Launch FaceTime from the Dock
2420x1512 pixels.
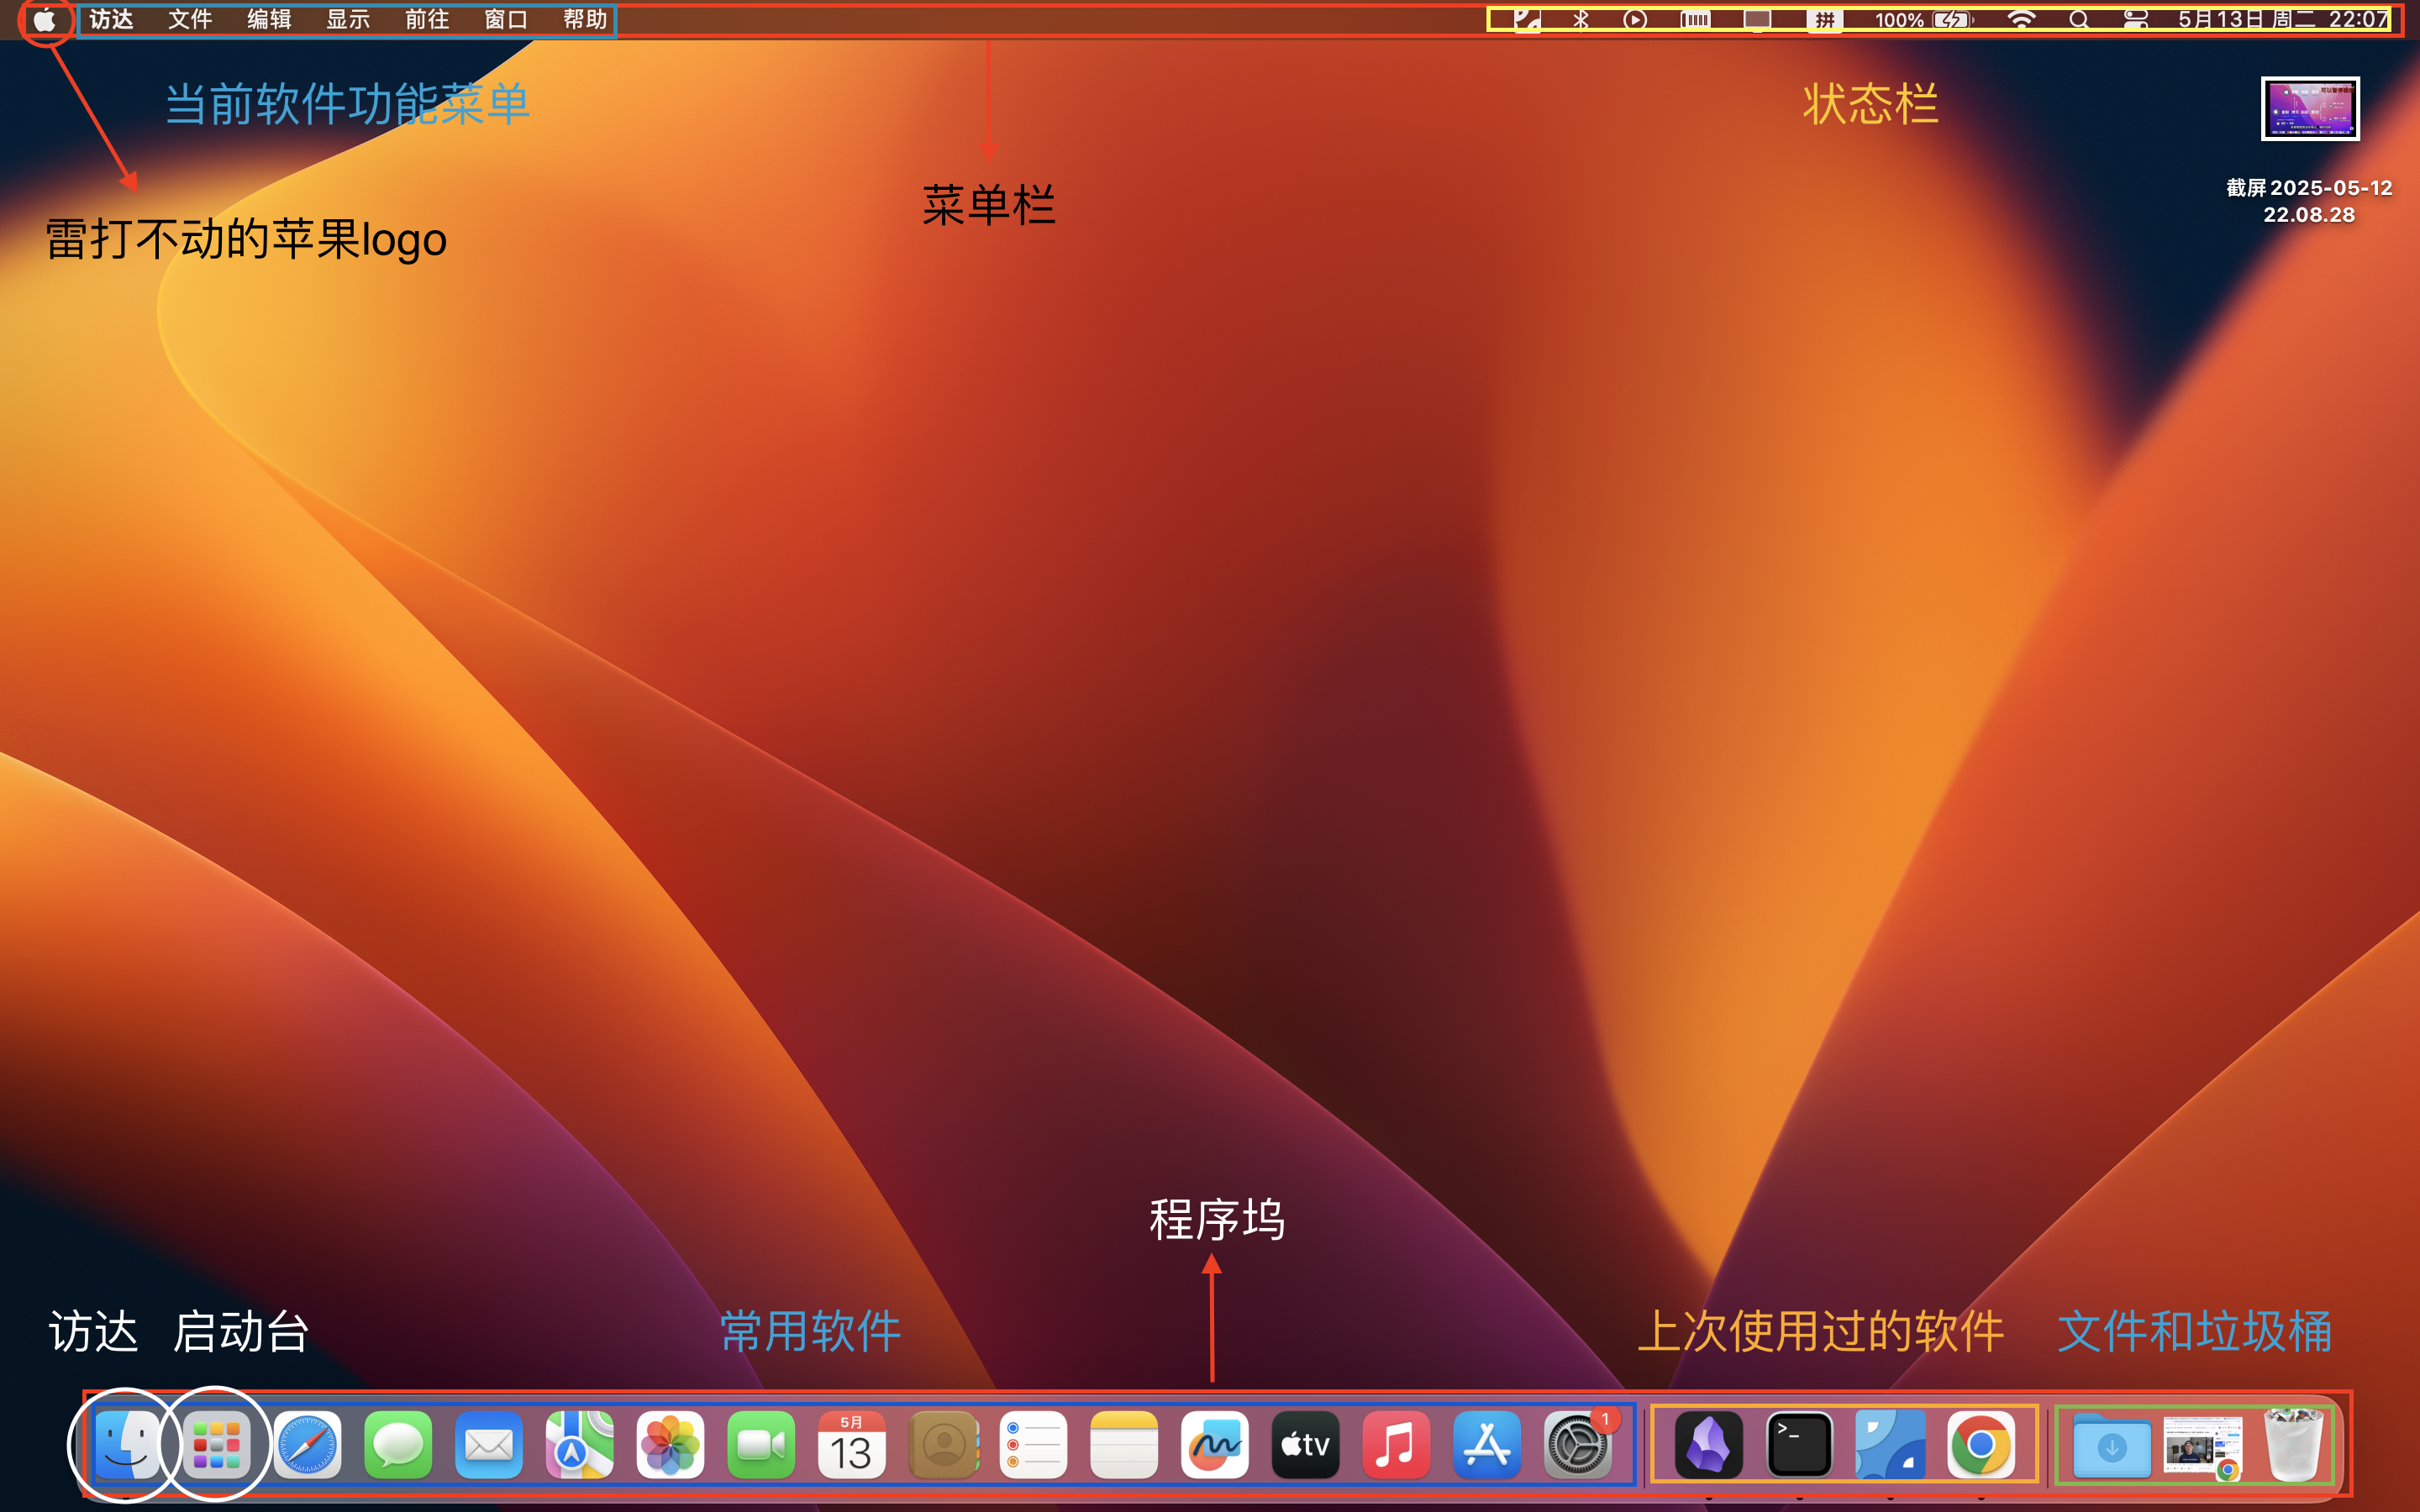(761, 1445)
